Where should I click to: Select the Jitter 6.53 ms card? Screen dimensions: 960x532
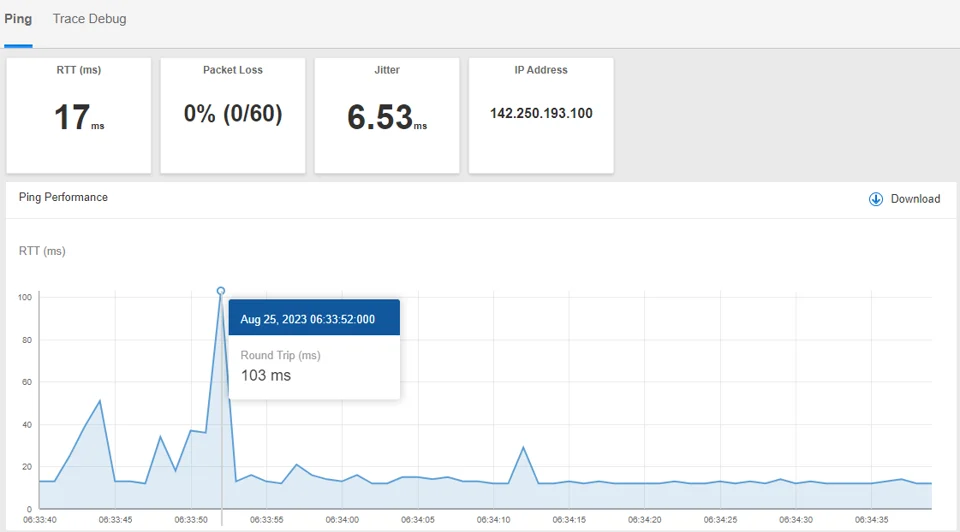coord(387,116)
